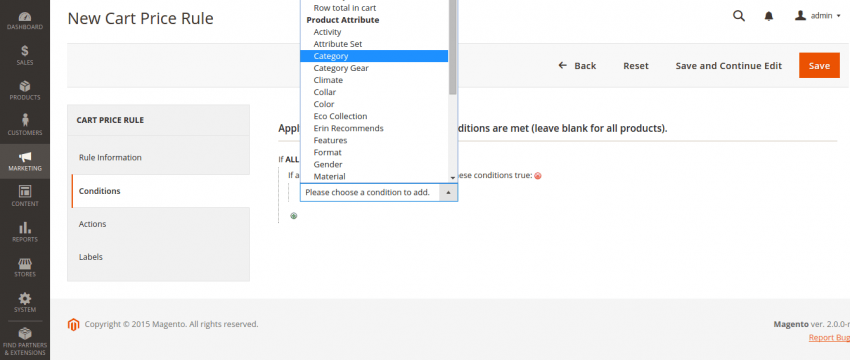Choose the Gender option
This screenshot has width=850, height=360.
(328, 164)
